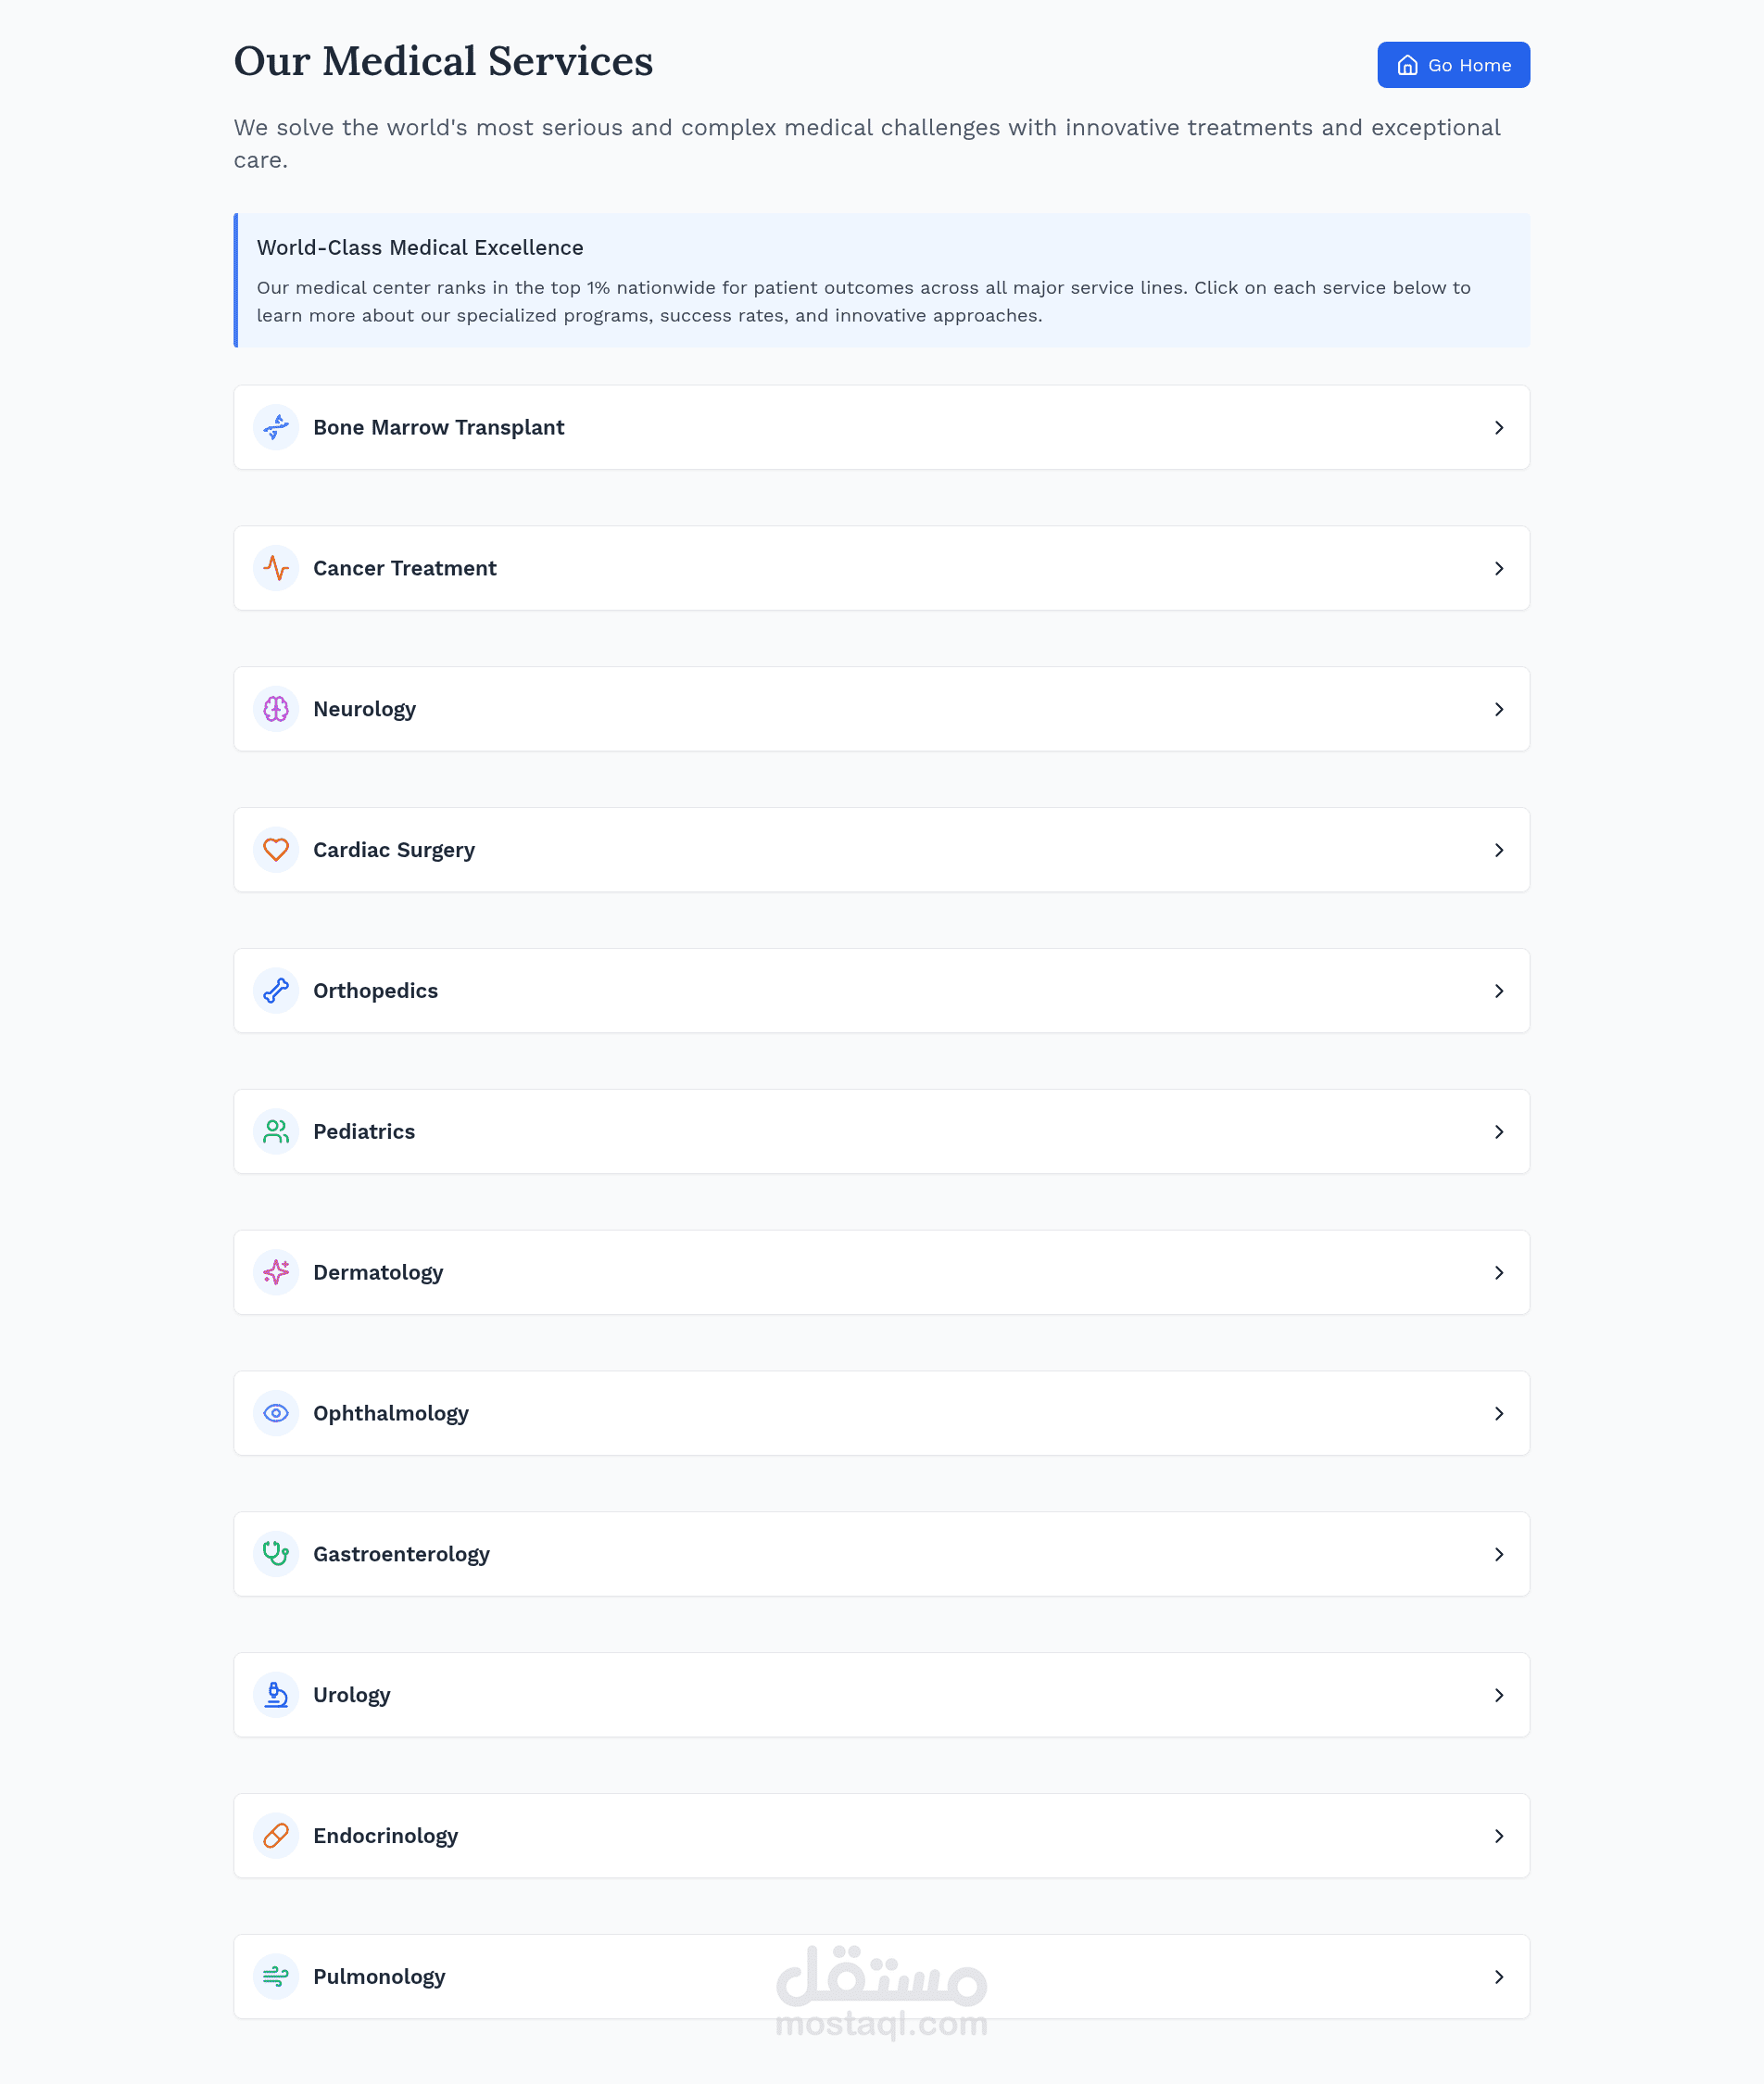This screenshot has height=2084, width=1764.
Task: Expand the Neurology chevron arrow
Action: point(1498,709)
